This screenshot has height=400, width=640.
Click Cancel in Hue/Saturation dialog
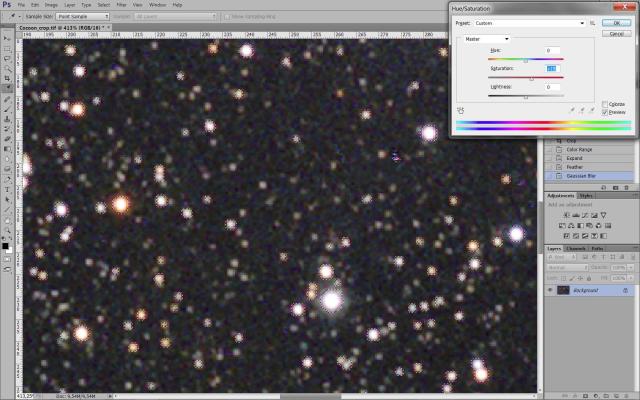pyautogui.click(x=614, y=32)
